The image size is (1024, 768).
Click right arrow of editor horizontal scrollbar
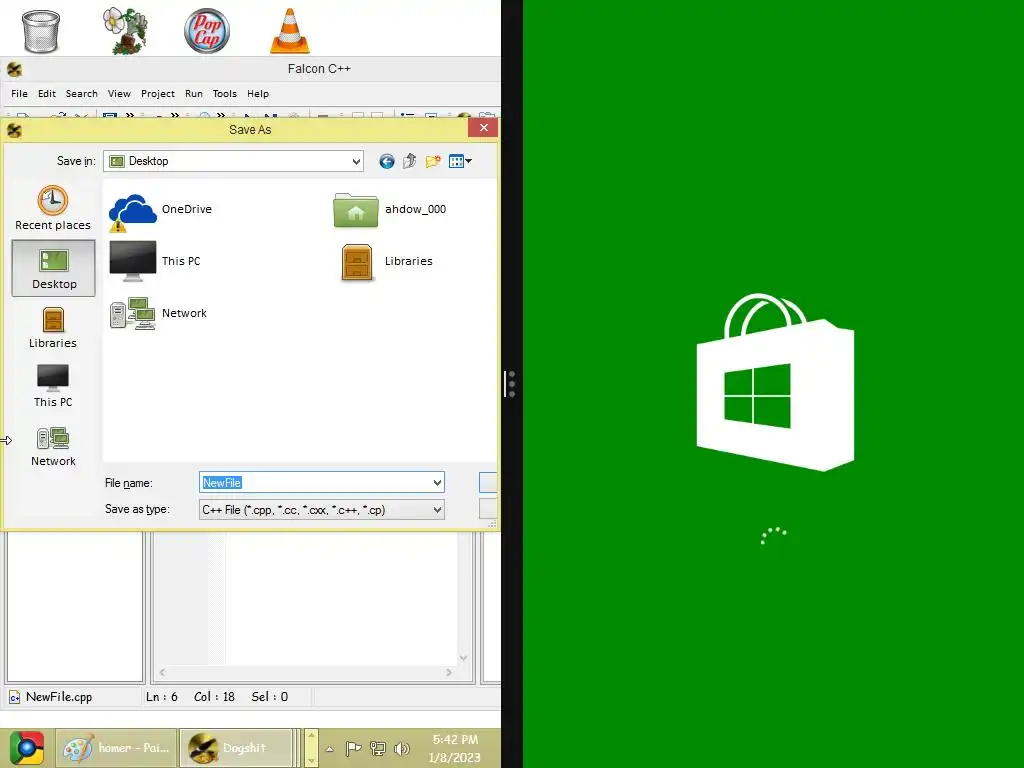(x=449, y=672)
